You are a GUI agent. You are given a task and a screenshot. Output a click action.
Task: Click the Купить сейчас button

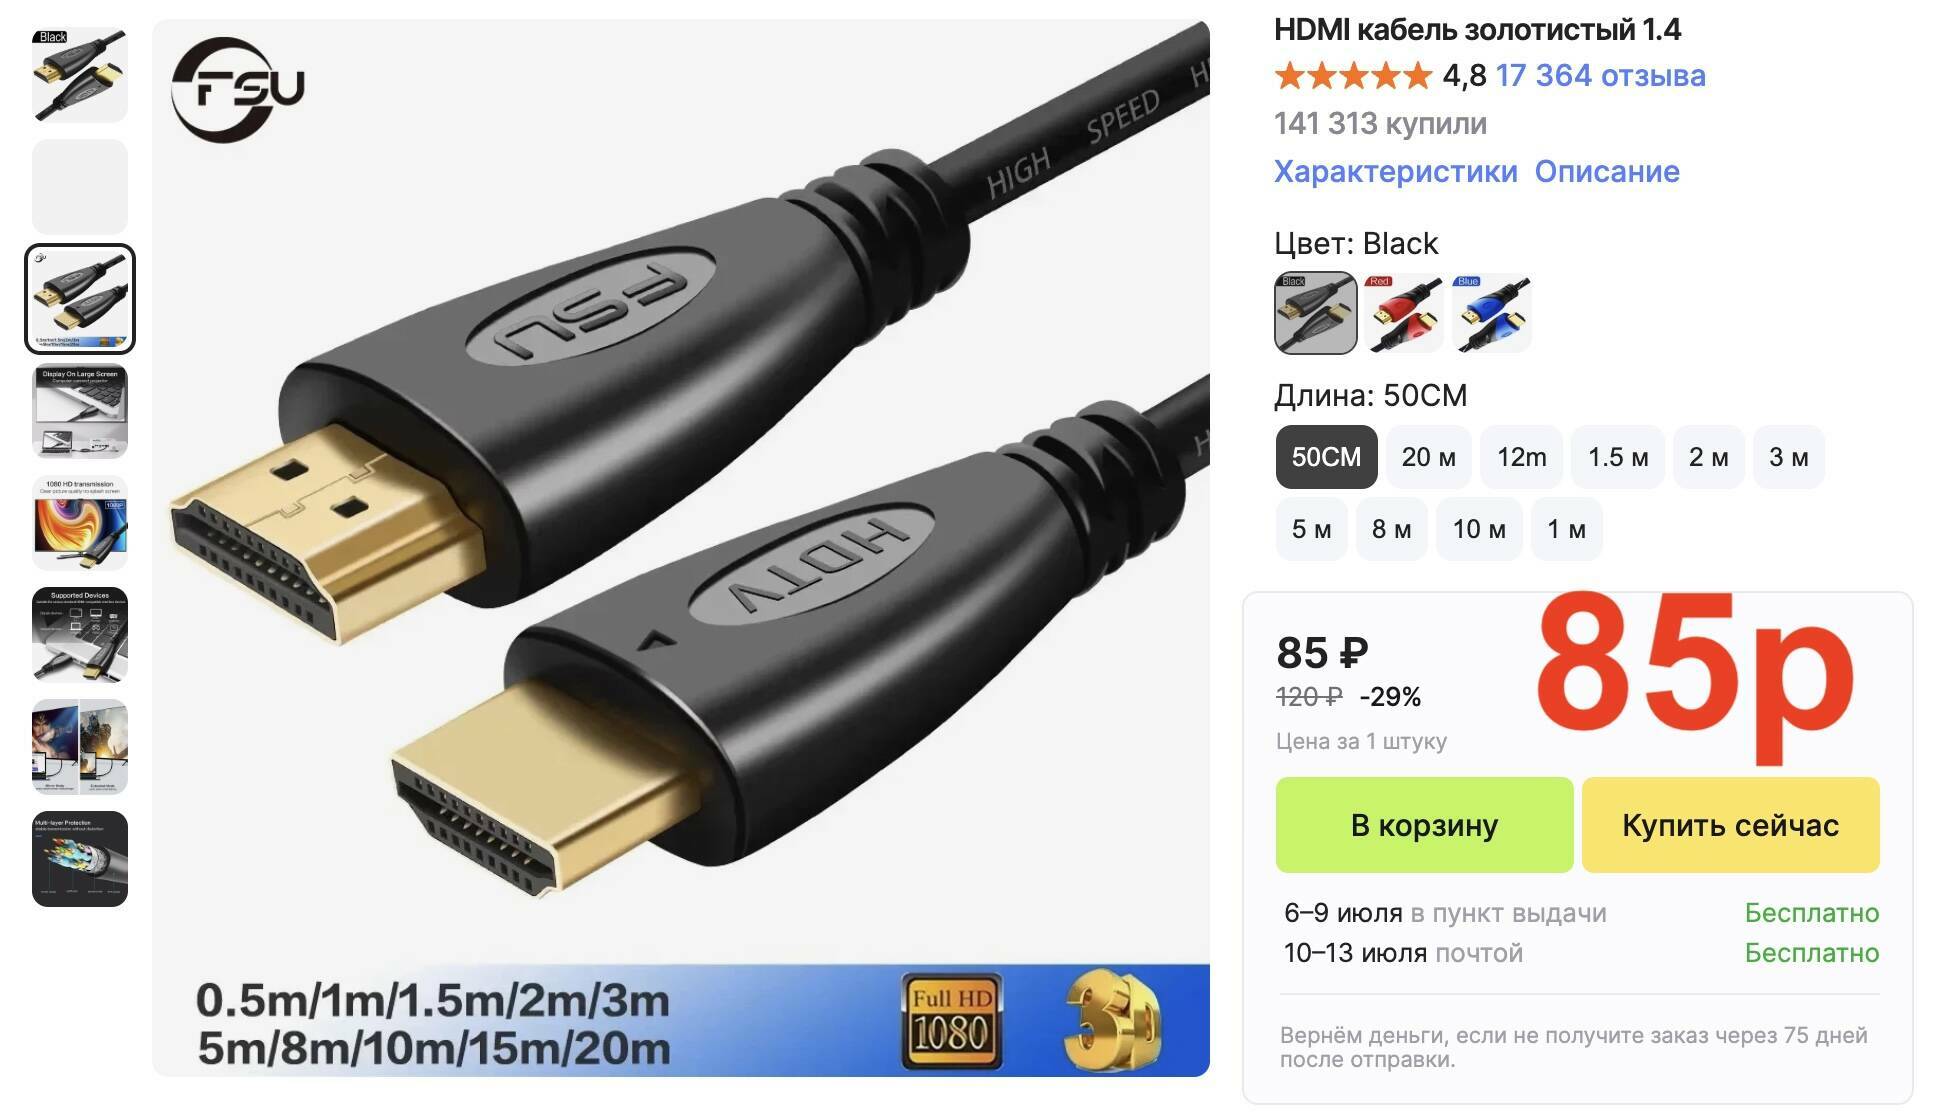point(1730,825)
